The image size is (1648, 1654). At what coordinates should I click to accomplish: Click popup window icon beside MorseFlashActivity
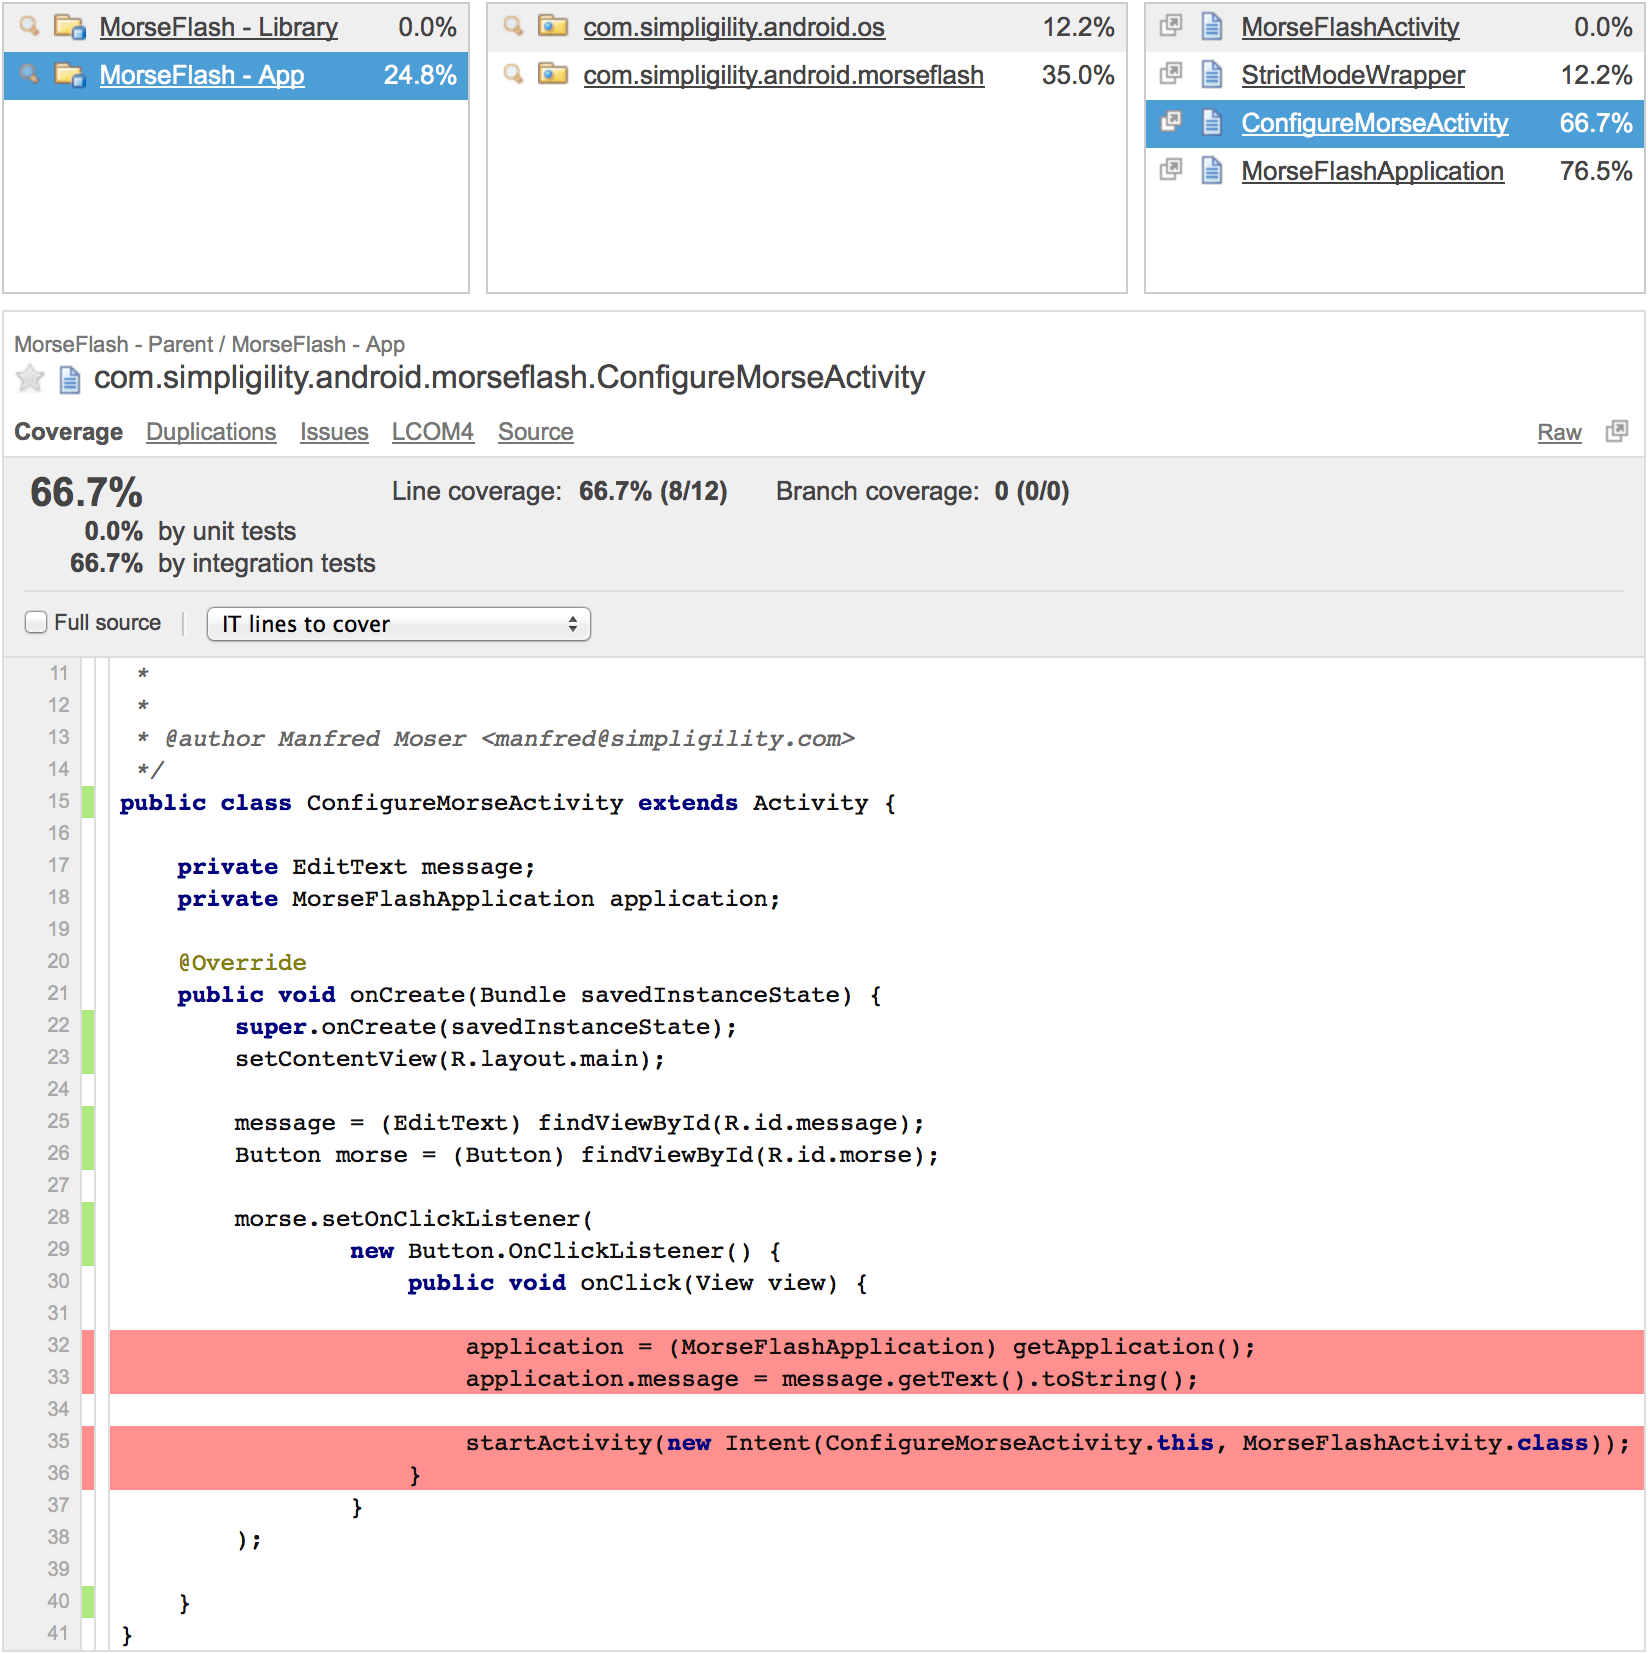[1170, 26]
